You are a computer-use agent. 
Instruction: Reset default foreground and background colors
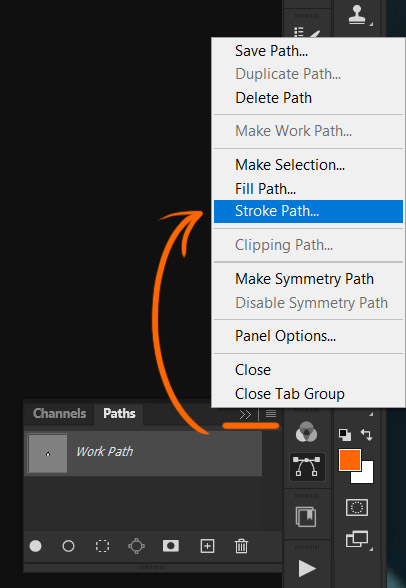tap(345, 435)
